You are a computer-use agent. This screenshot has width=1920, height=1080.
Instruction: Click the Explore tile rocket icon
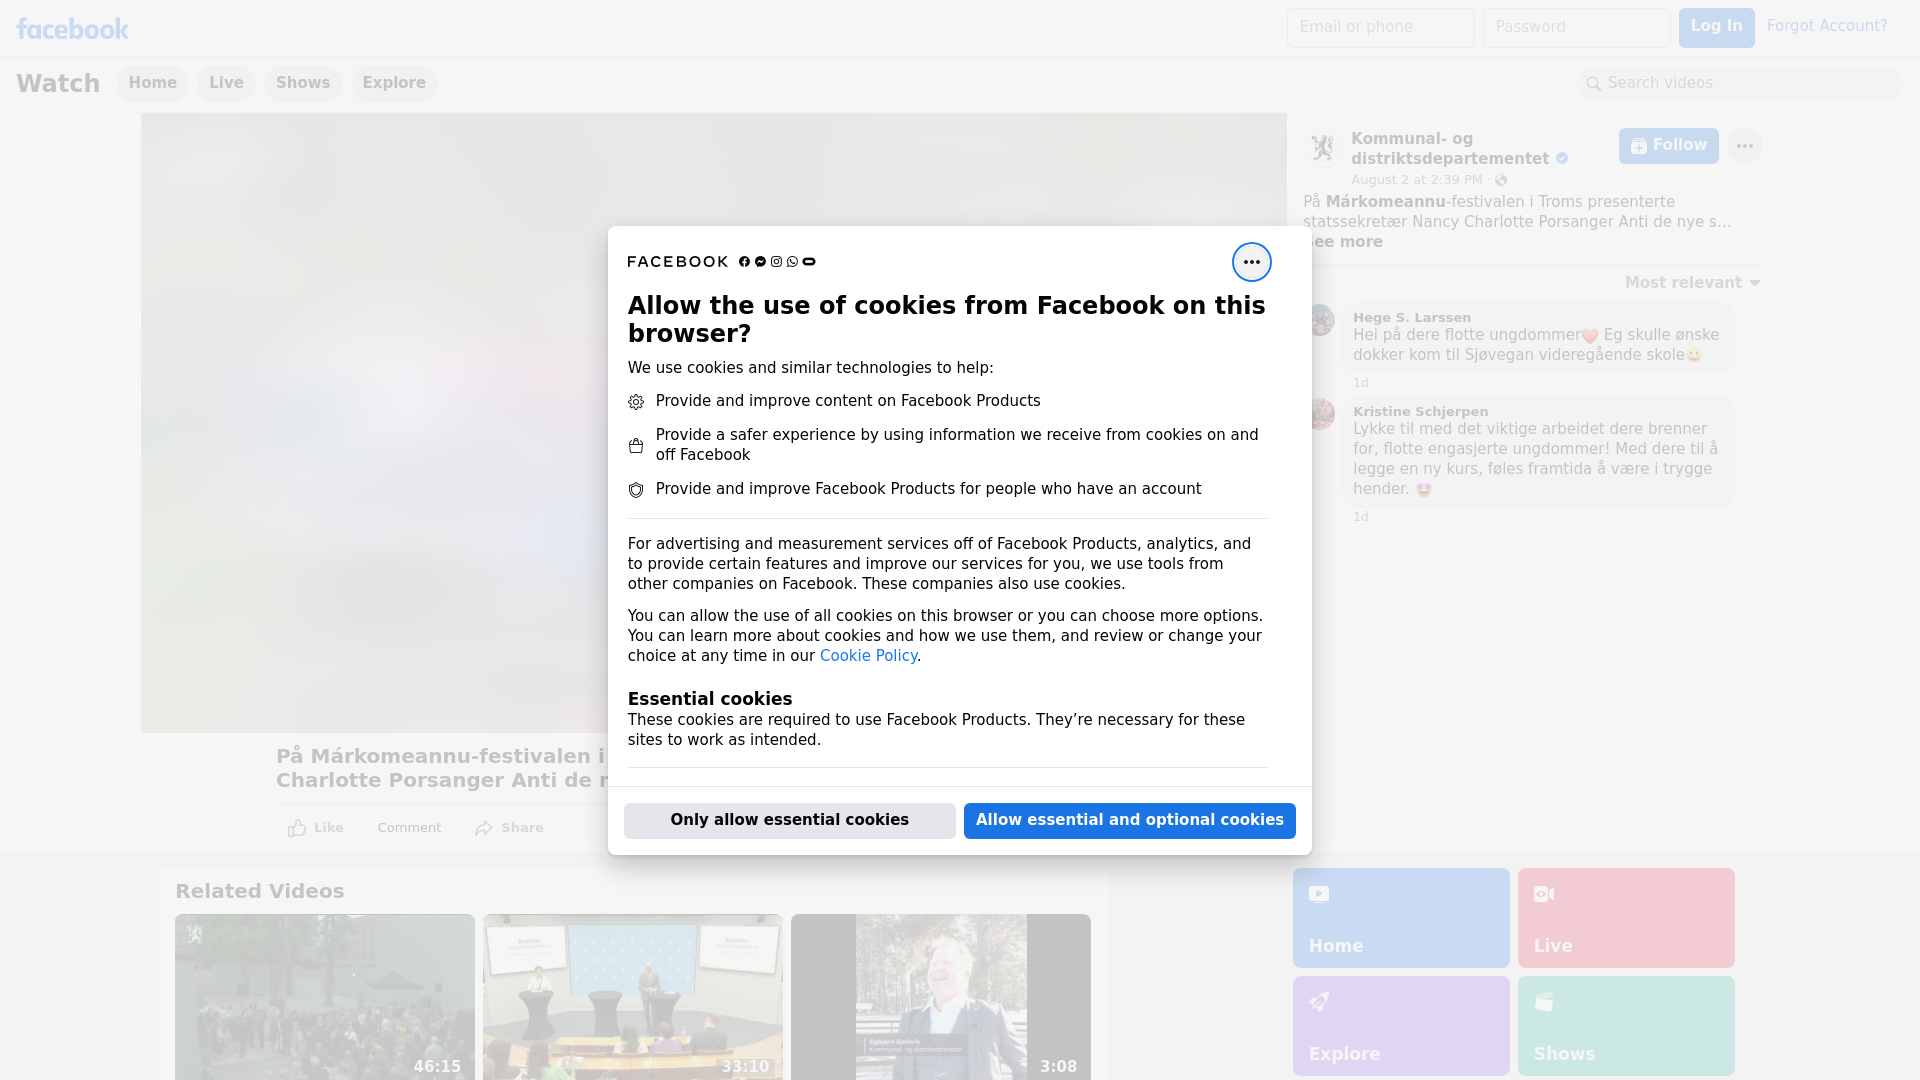[x=1319, y=1002]
